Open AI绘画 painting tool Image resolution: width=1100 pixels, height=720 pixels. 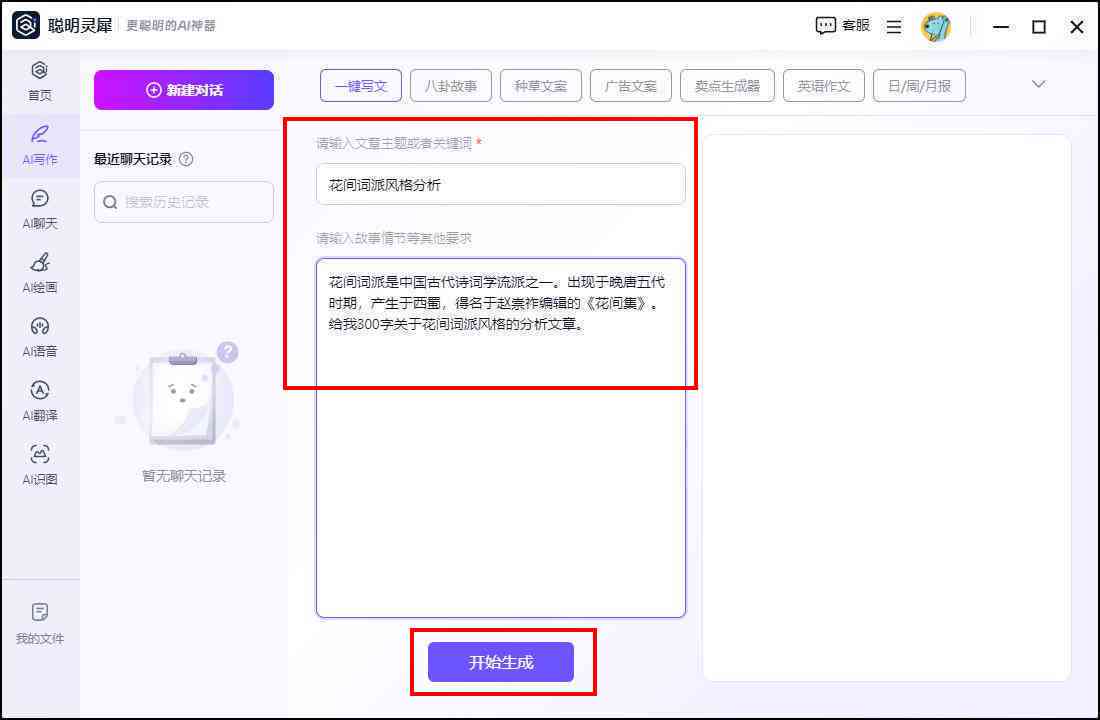[x=39, y=273]
